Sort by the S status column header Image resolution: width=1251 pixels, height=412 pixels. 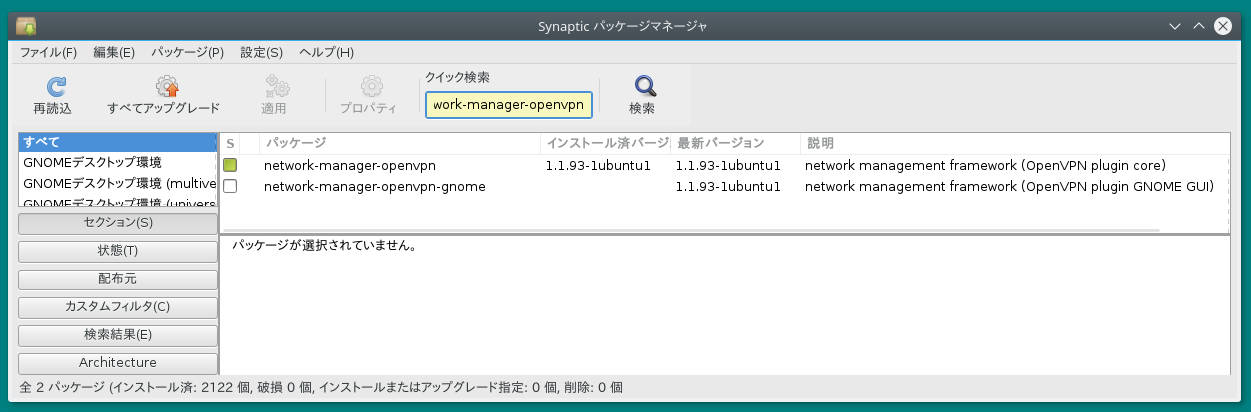(x=230, y=143)
